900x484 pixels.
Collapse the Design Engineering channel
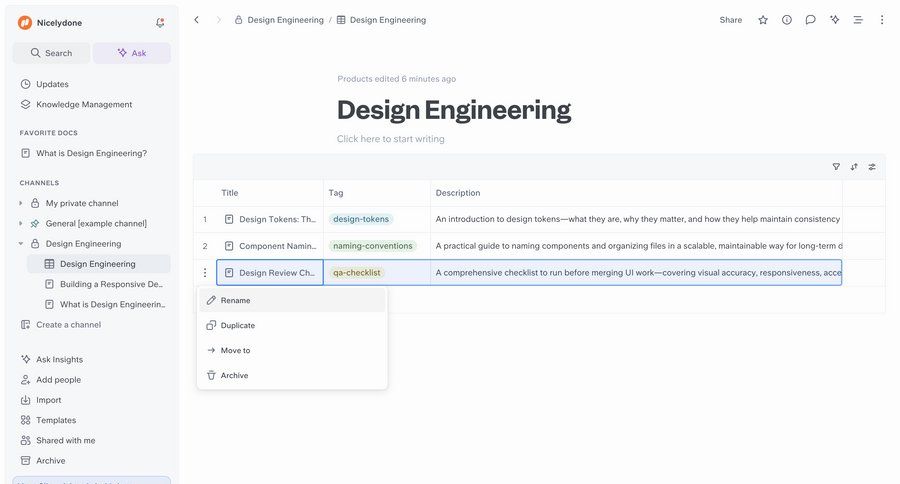(x=21, y=244)
